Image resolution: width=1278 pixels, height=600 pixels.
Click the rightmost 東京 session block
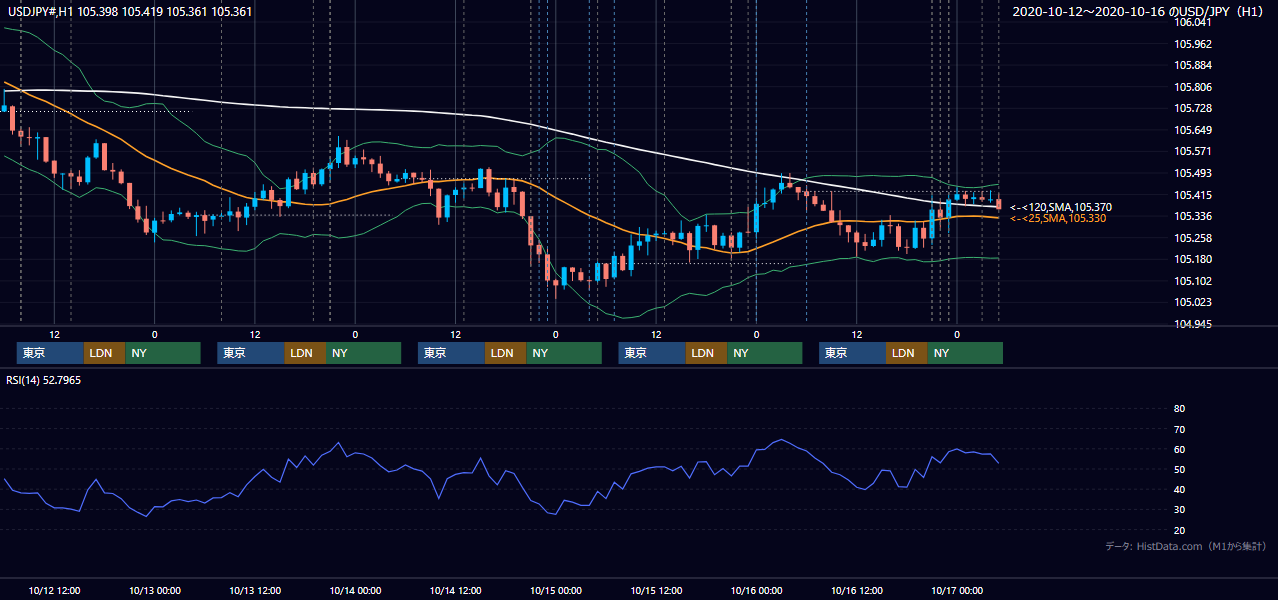click(x=852, y=353)
